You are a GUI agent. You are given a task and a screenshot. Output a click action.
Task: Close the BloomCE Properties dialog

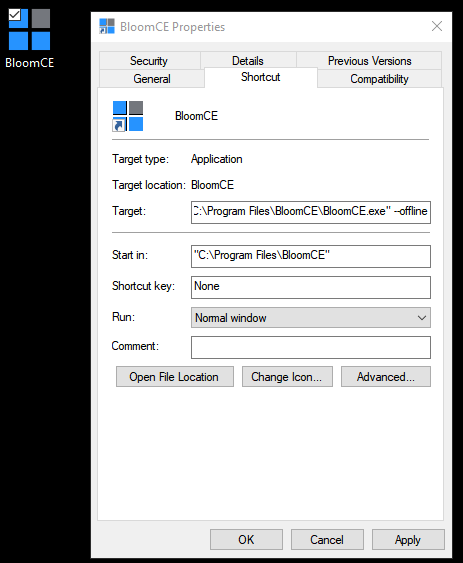[x=437, y=26]
